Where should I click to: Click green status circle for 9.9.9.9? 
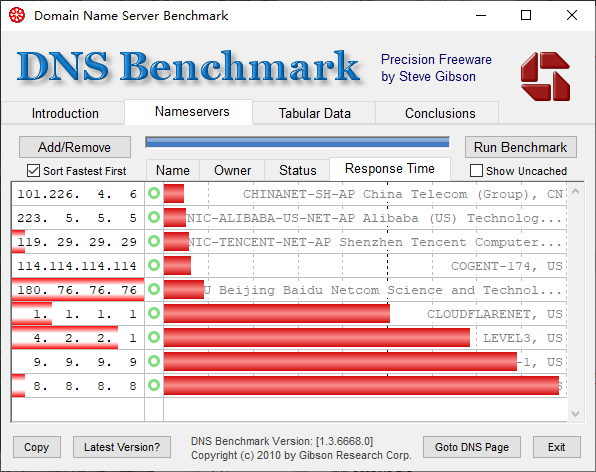click(x=154, y=361)
